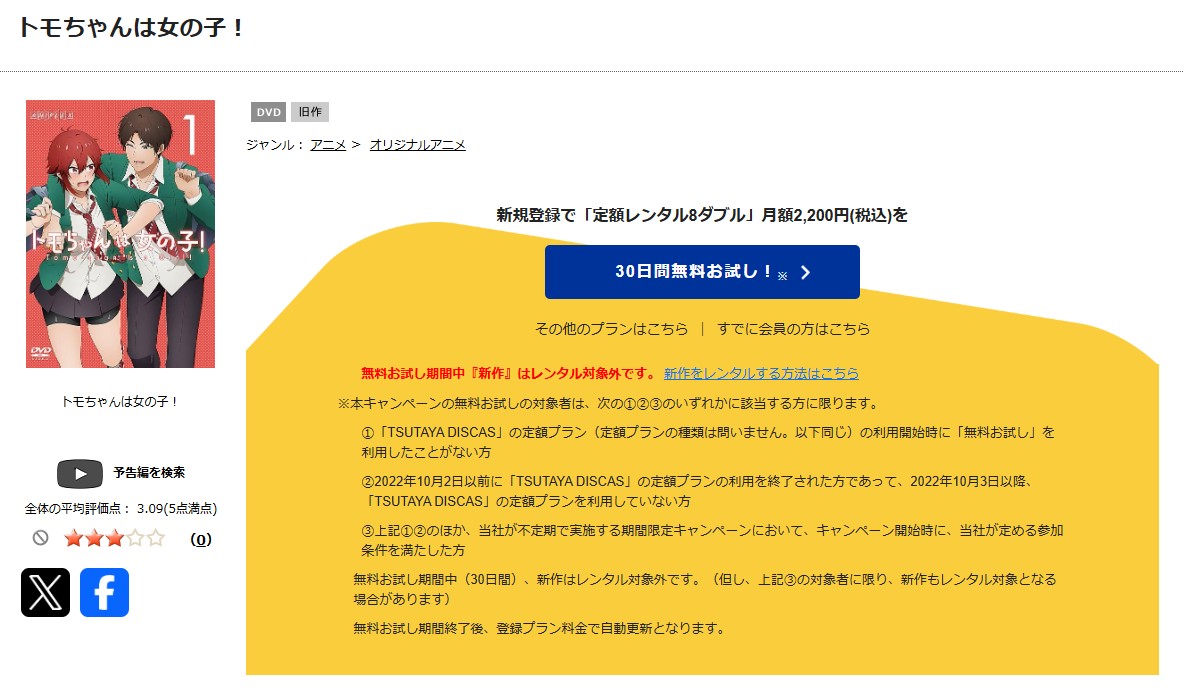Viewport: 1184px width, 699px height.
Task: Click the 予告編を検索 text
Action: 148,473
